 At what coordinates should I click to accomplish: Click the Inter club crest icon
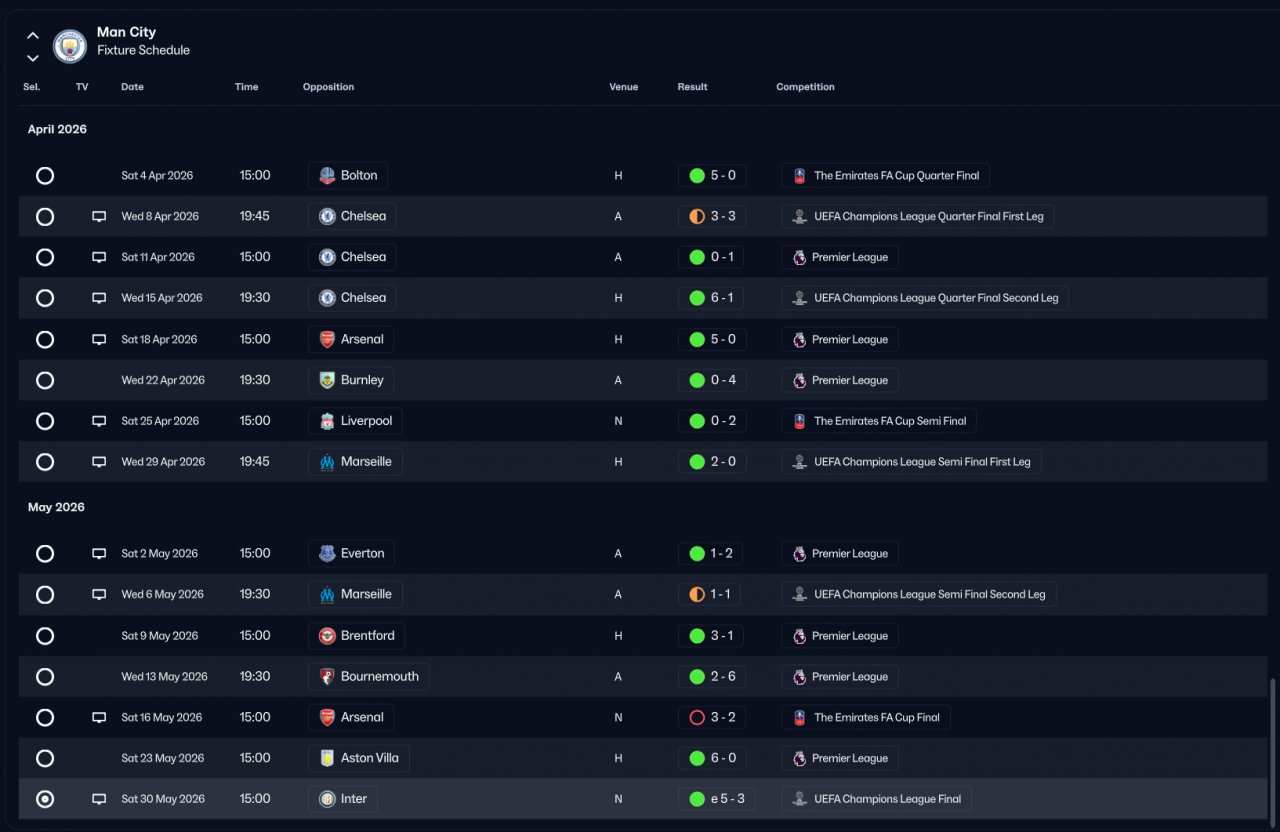click(x=327, y=799)
